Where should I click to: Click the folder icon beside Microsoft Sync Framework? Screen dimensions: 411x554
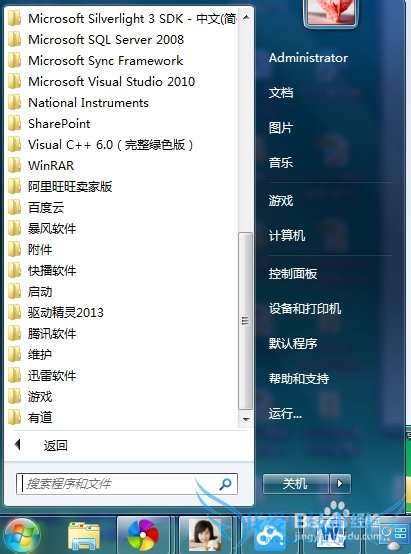(x=14, y=60)
